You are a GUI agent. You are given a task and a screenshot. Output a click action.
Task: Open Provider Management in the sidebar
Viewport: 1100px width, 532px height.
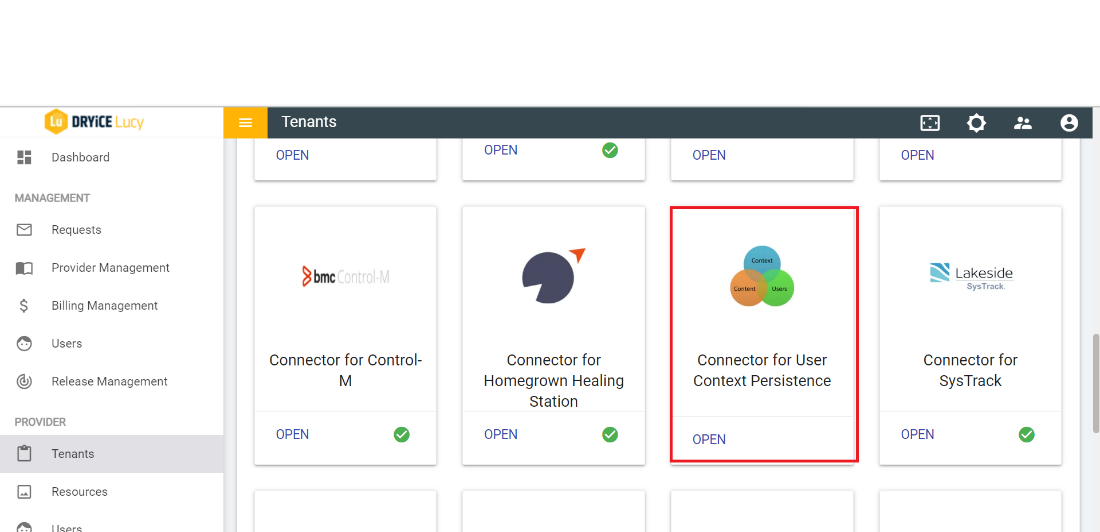[x=110, y=268]
